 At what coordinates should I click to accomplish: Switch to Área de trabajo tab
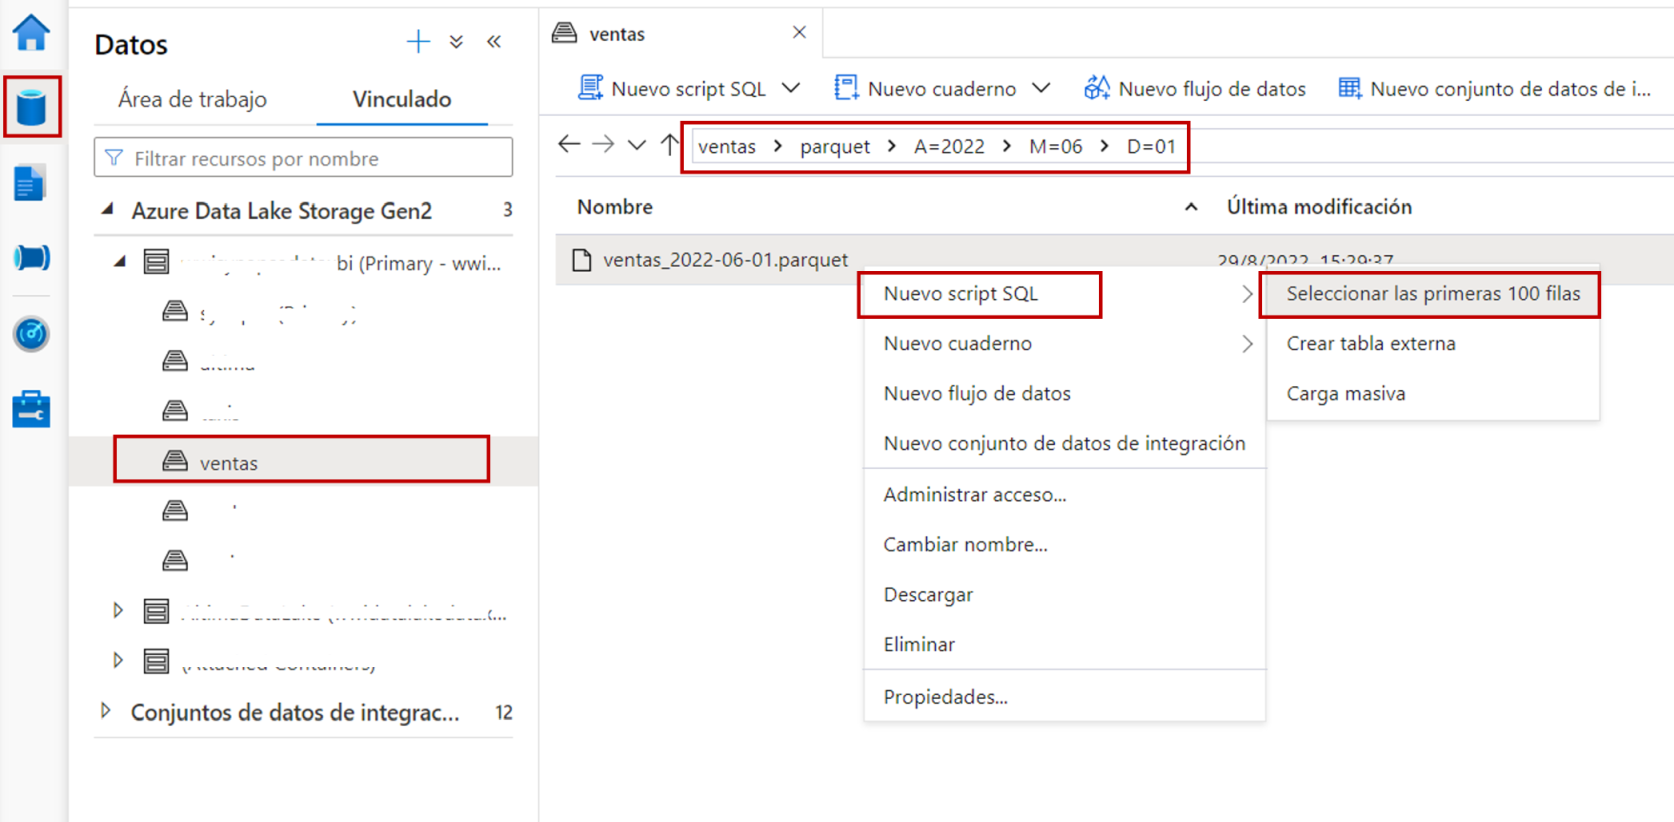[x=192, y=99]
